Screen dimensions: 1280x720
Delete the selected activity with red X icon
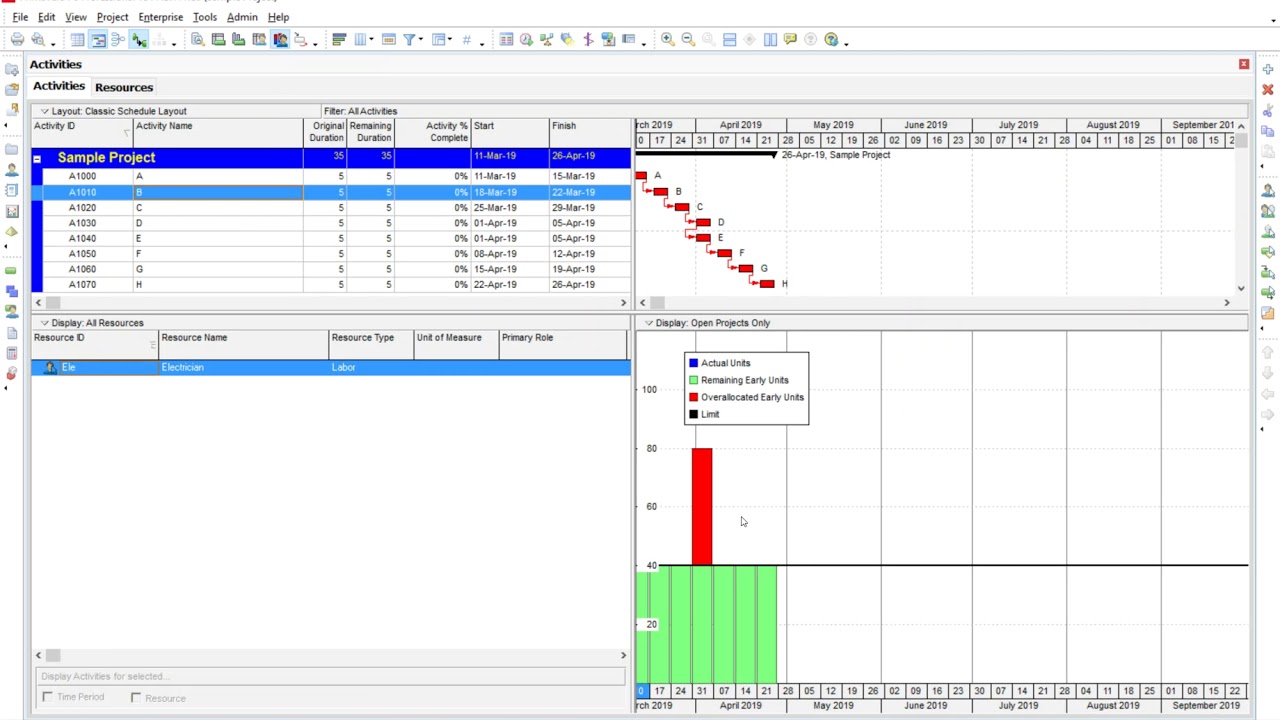pos(1268,90)
